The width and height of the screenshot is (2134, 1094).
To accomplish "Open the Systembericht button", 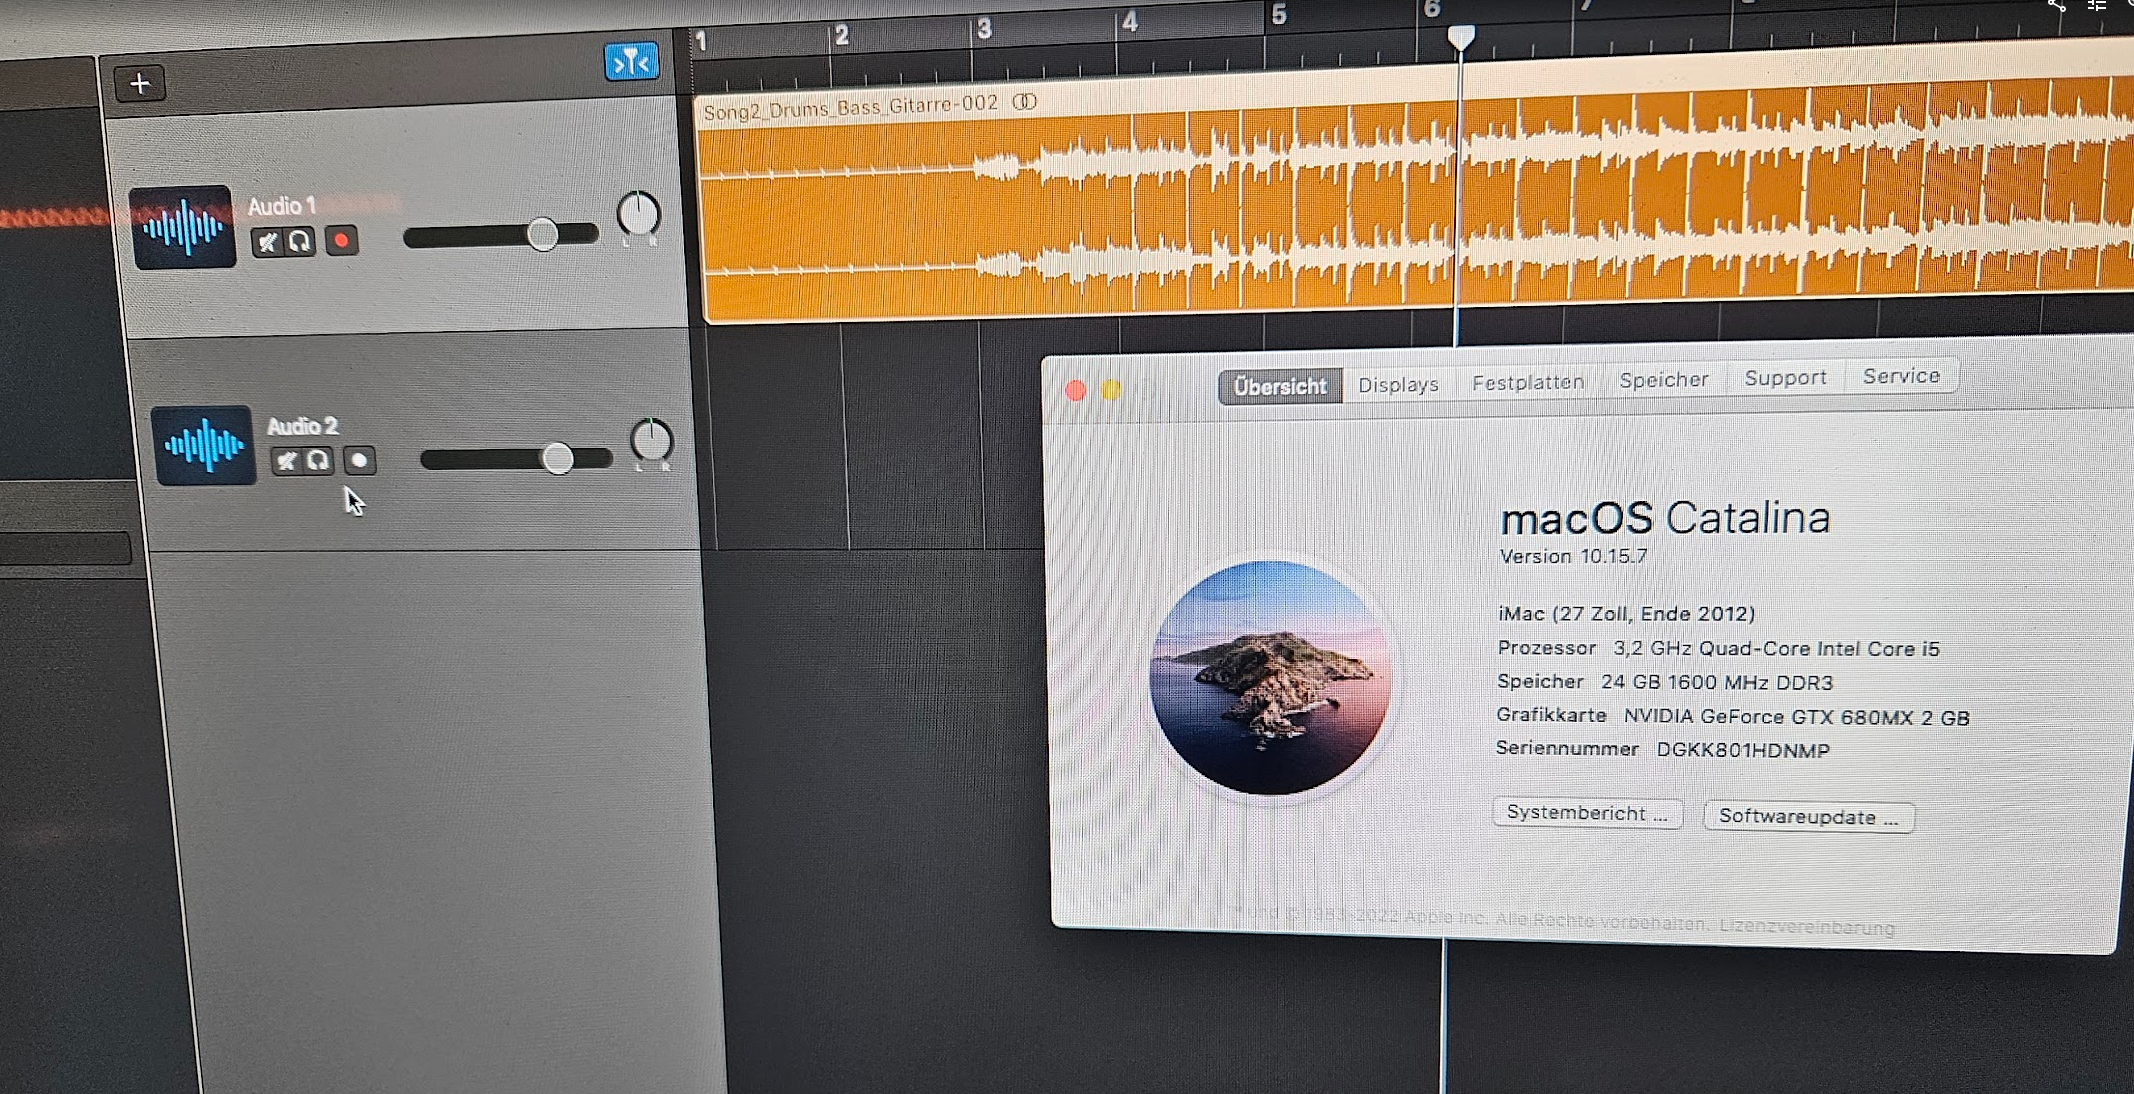I will pyautogui.click(x=1587, y=813).
